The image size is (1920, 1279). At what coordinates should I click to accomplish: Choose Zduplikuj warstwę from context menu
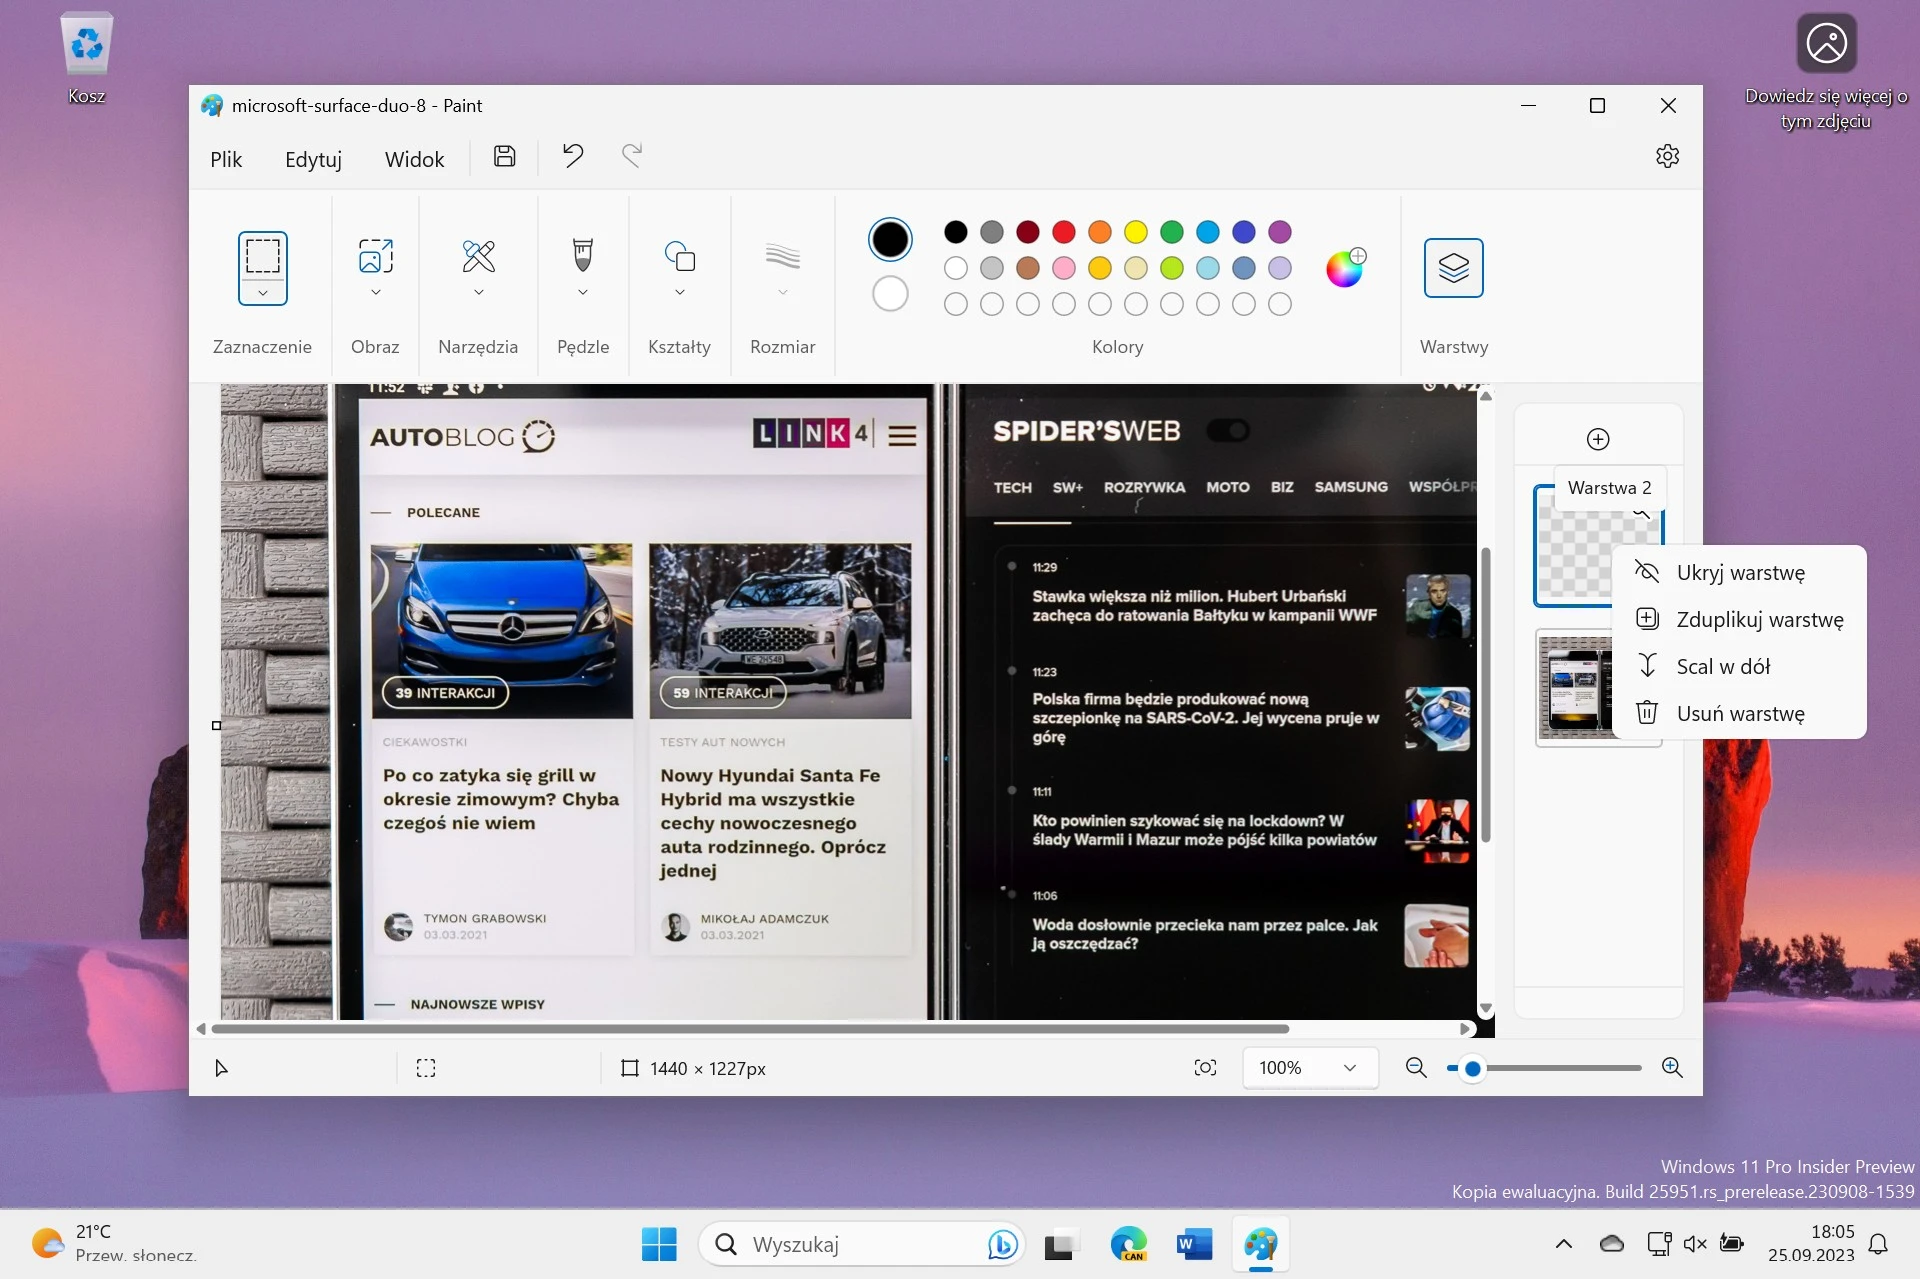[1739, 619]
